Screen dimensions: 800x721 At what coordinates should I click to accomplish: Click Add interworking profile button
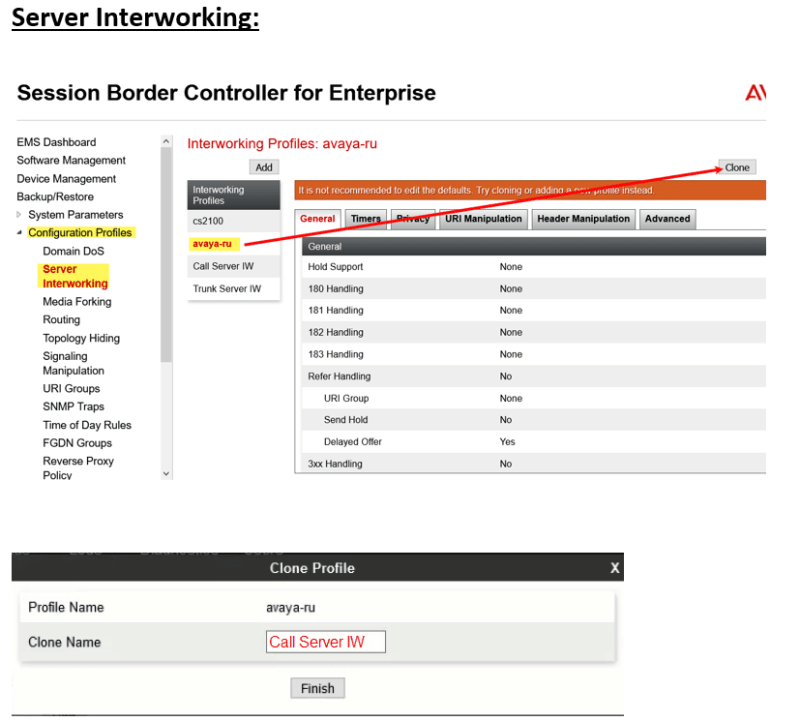tap(264, 167)
